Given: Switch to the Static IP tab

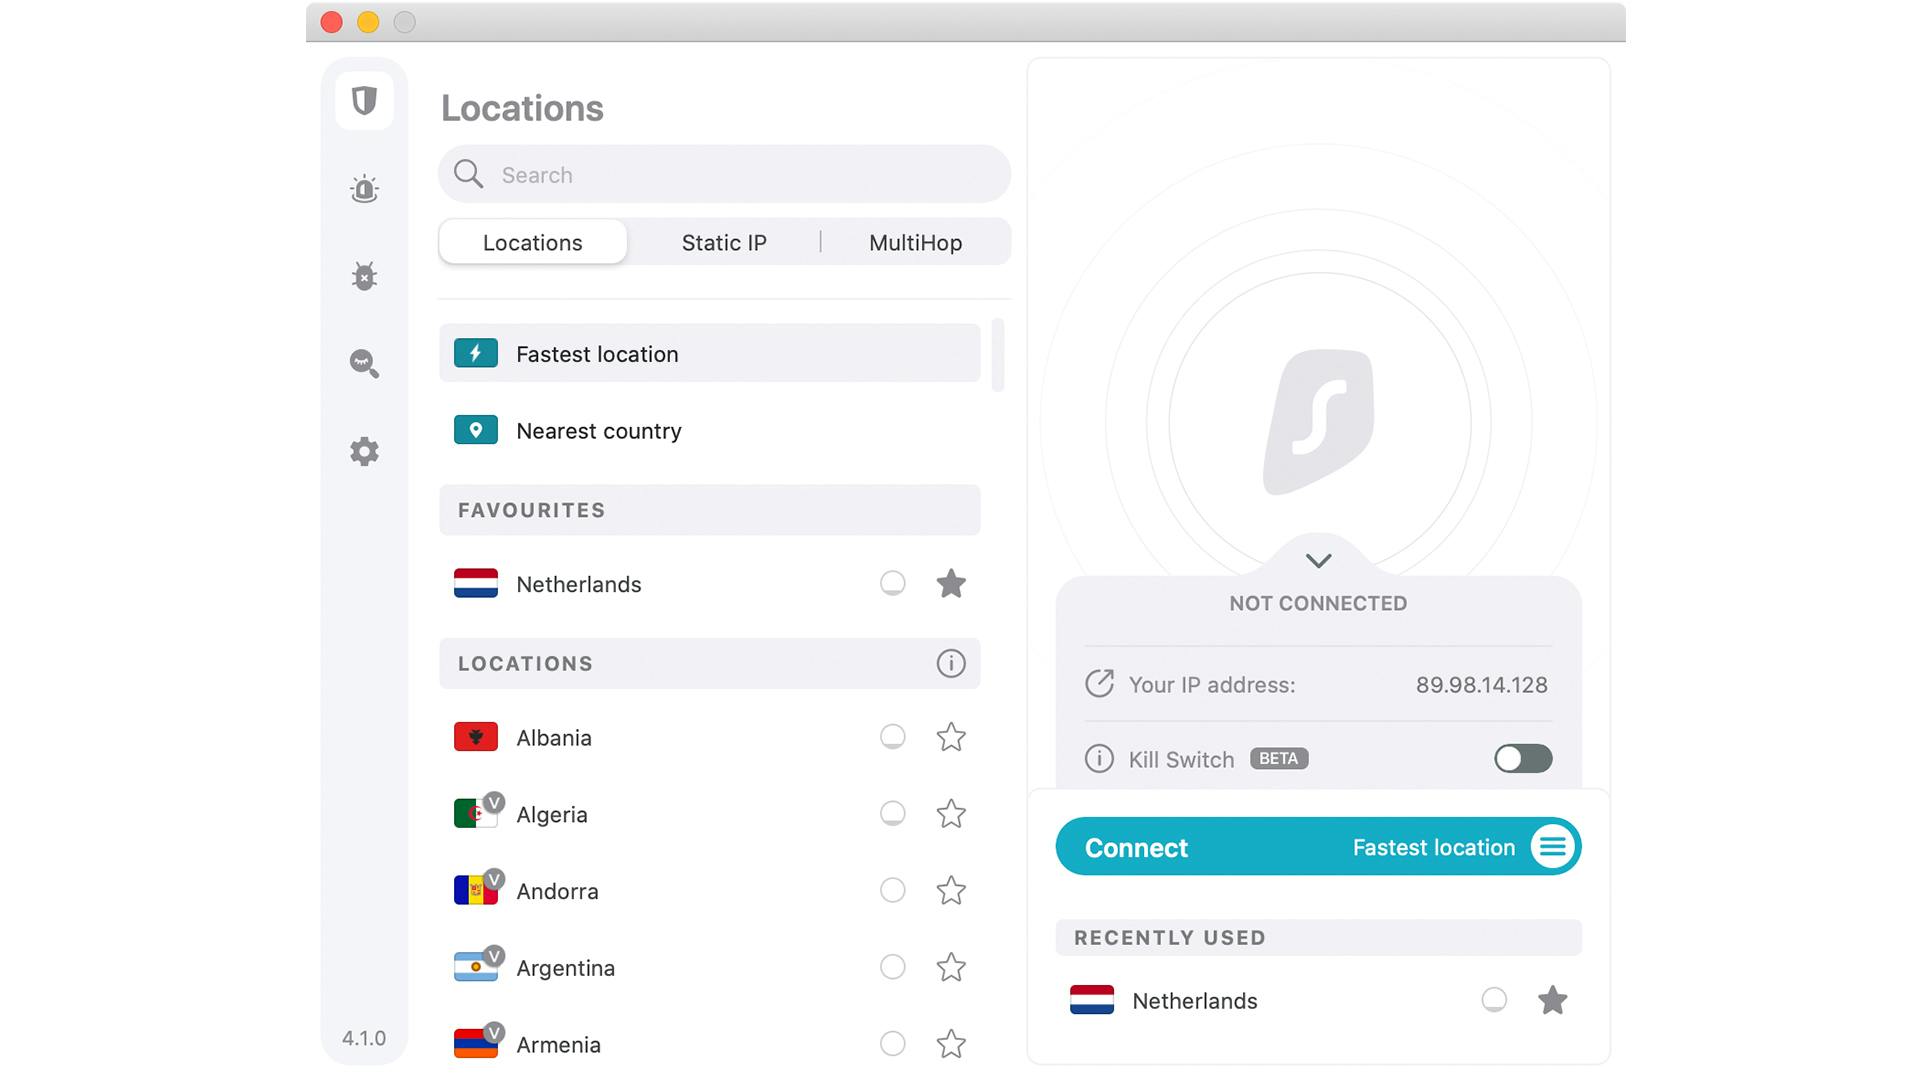Looking at the screenshot, I should tap(723, 242).
